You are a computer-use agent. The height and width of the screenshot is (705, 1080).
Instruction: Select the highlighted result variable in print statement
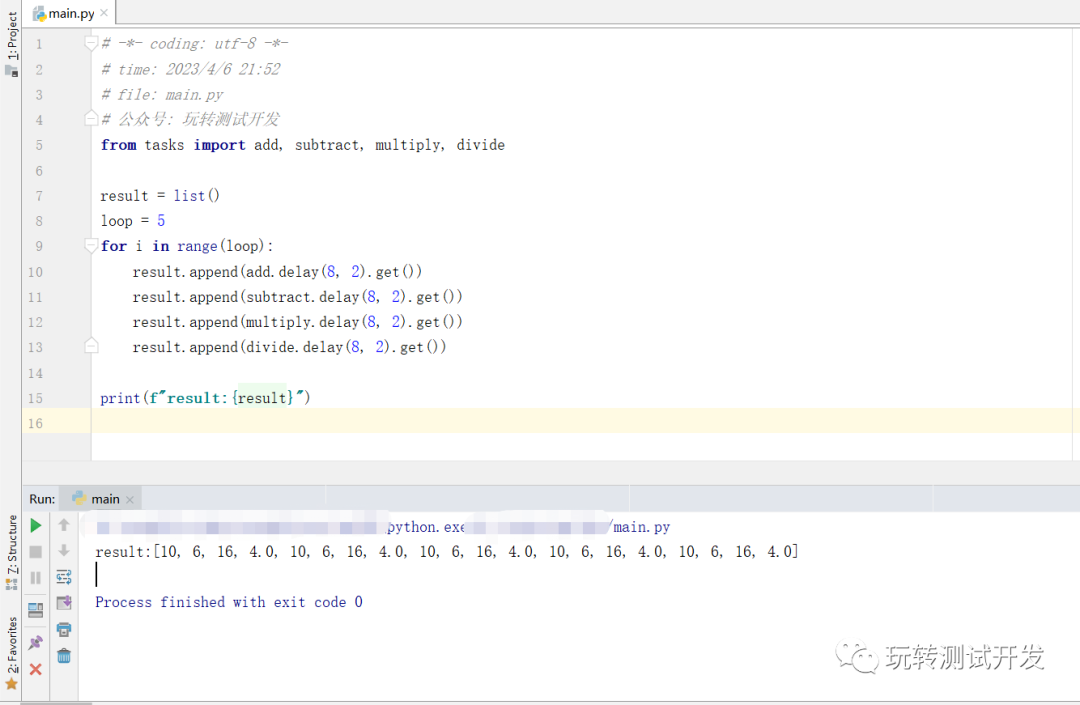pos(261,397)
